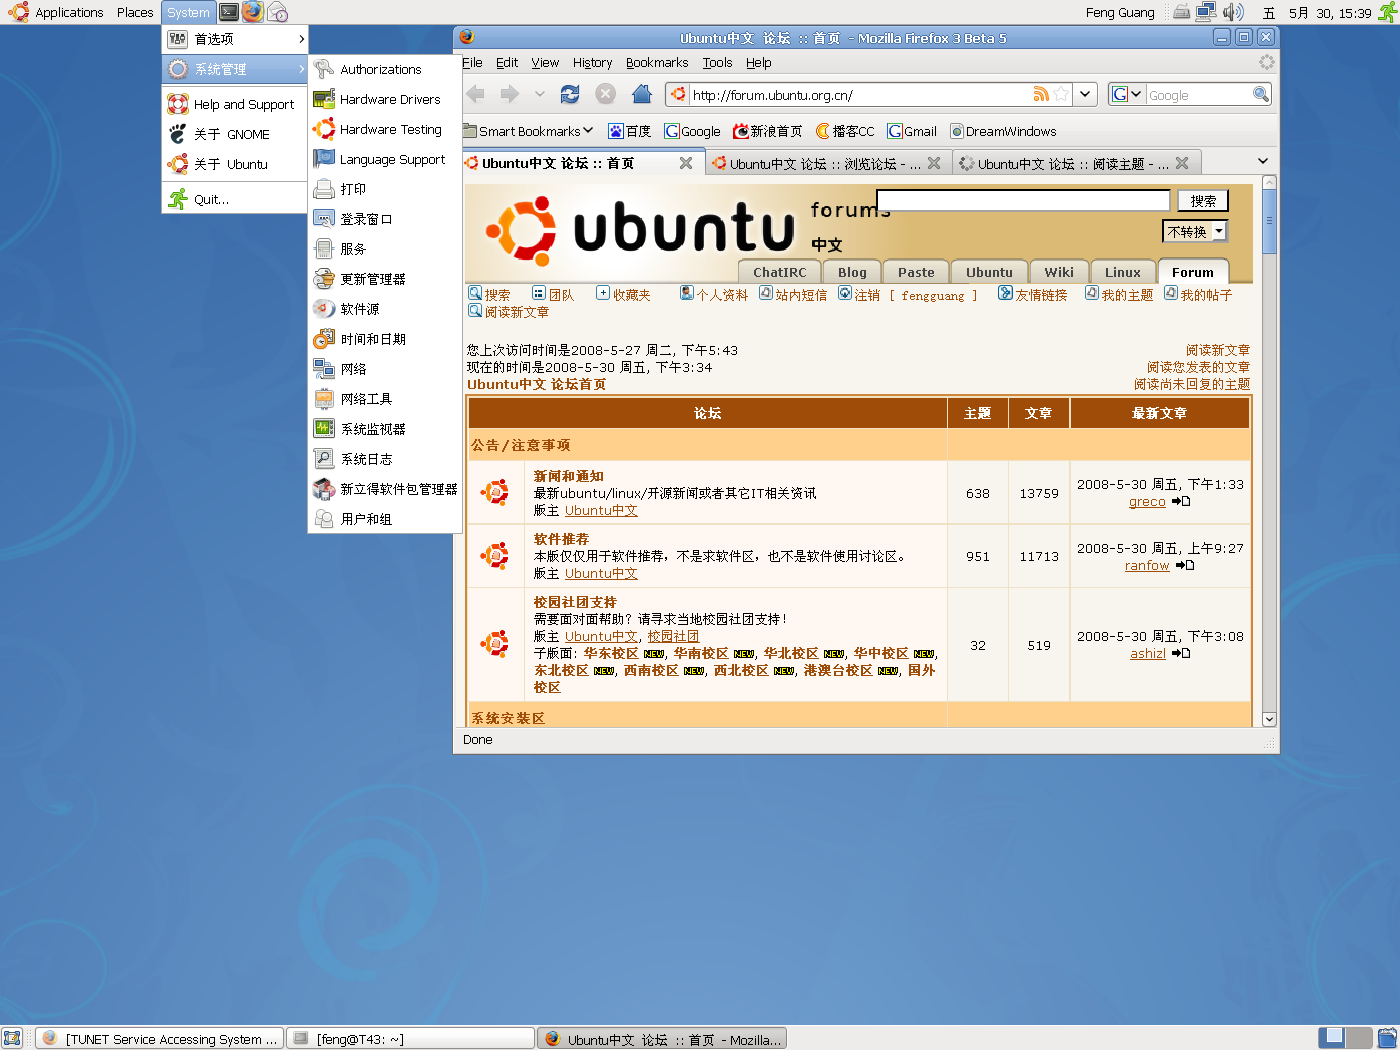The width and height of the screenshot is (1400, 1050).
Task: Click the 阅读您发表的文章 link
Action: [x=1198, y=367]
